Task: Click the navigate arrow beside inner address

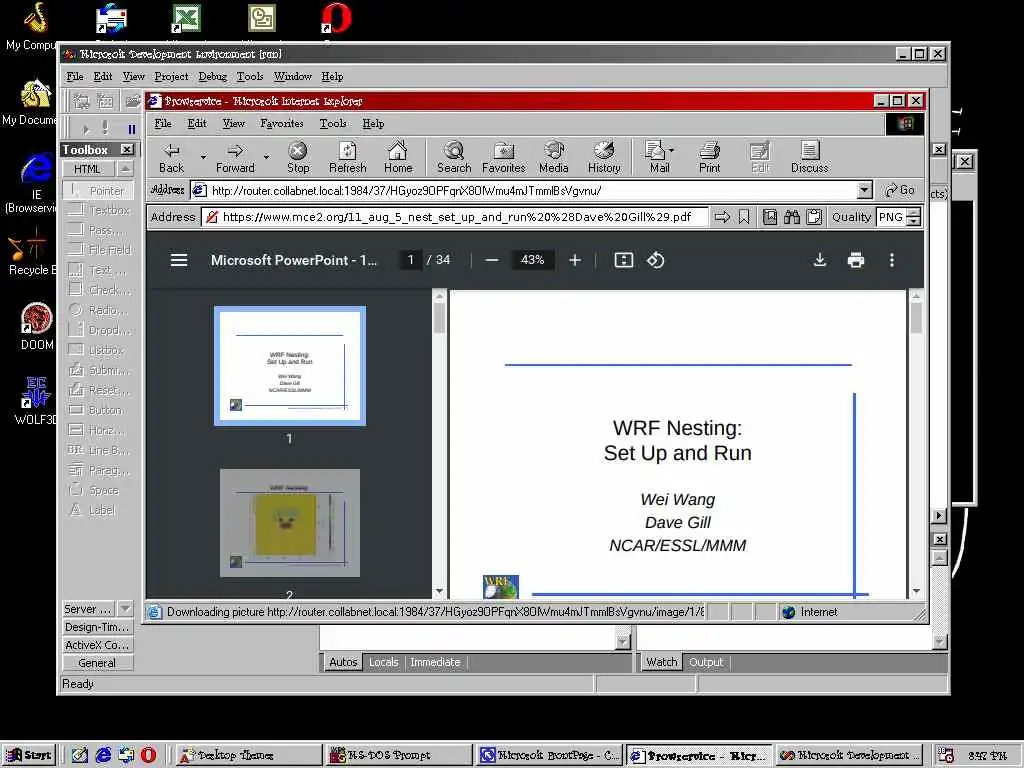Action: click(722, 217)
